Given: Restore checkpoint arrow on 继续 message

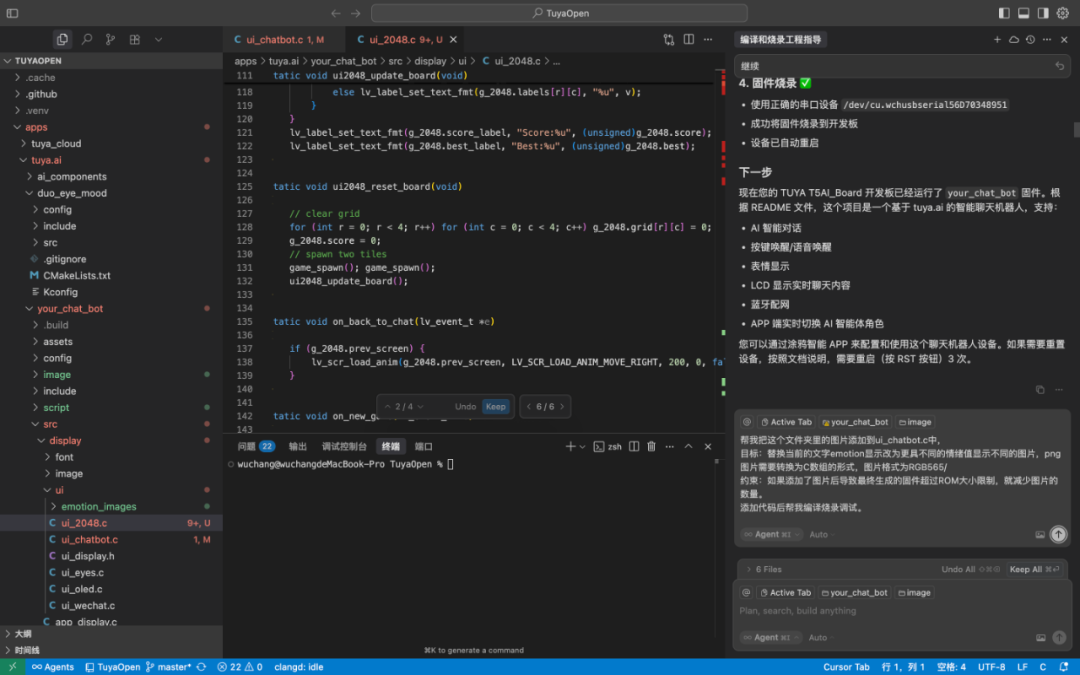Looking at the screenshot, I should click(1060, 66).
